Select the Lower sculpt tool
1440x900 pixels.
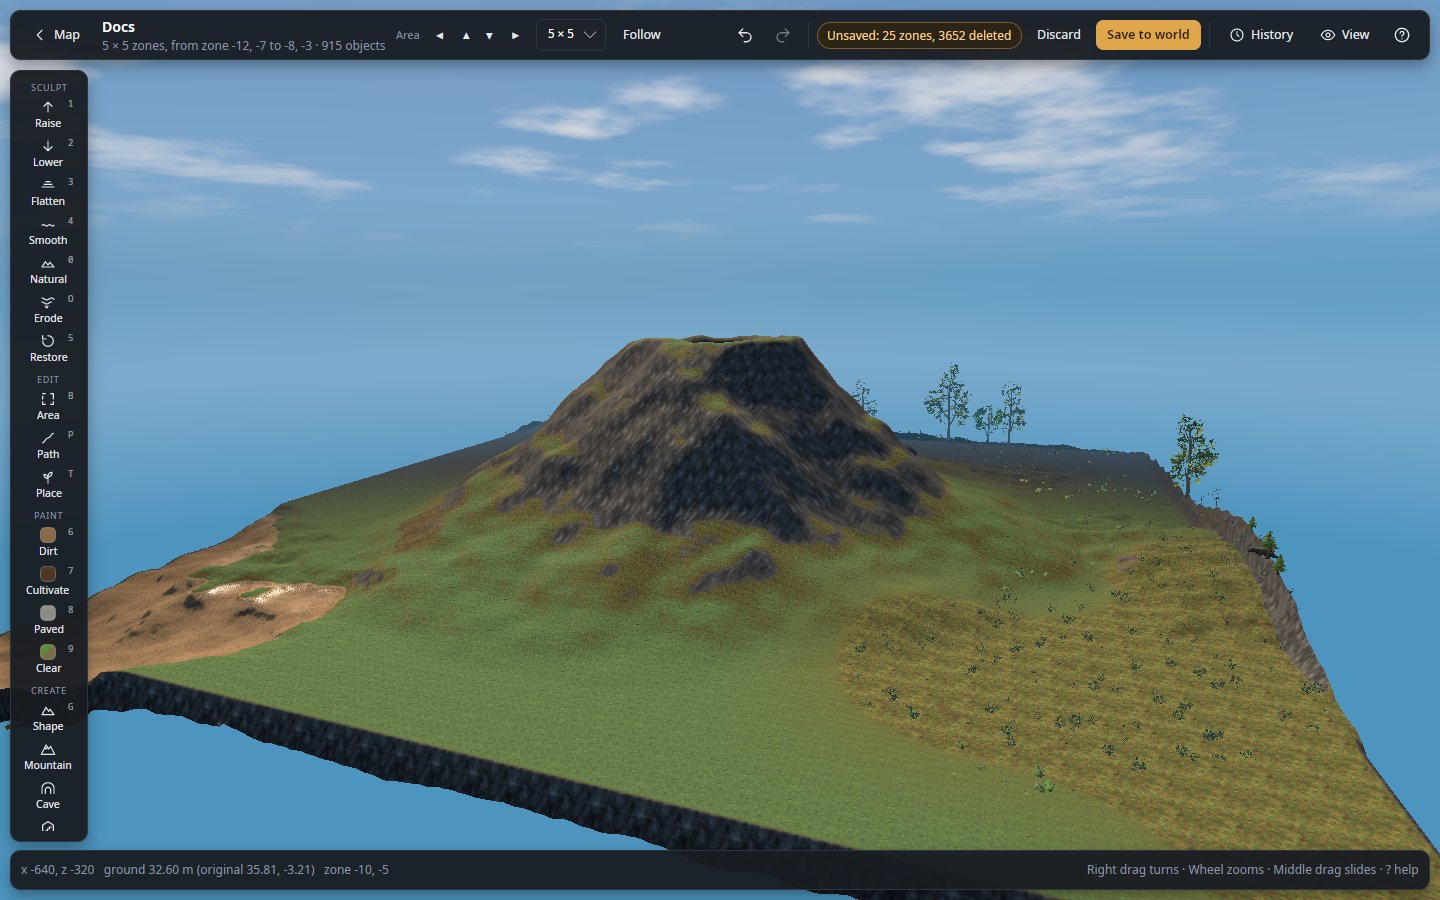click(x=48, y=153)
